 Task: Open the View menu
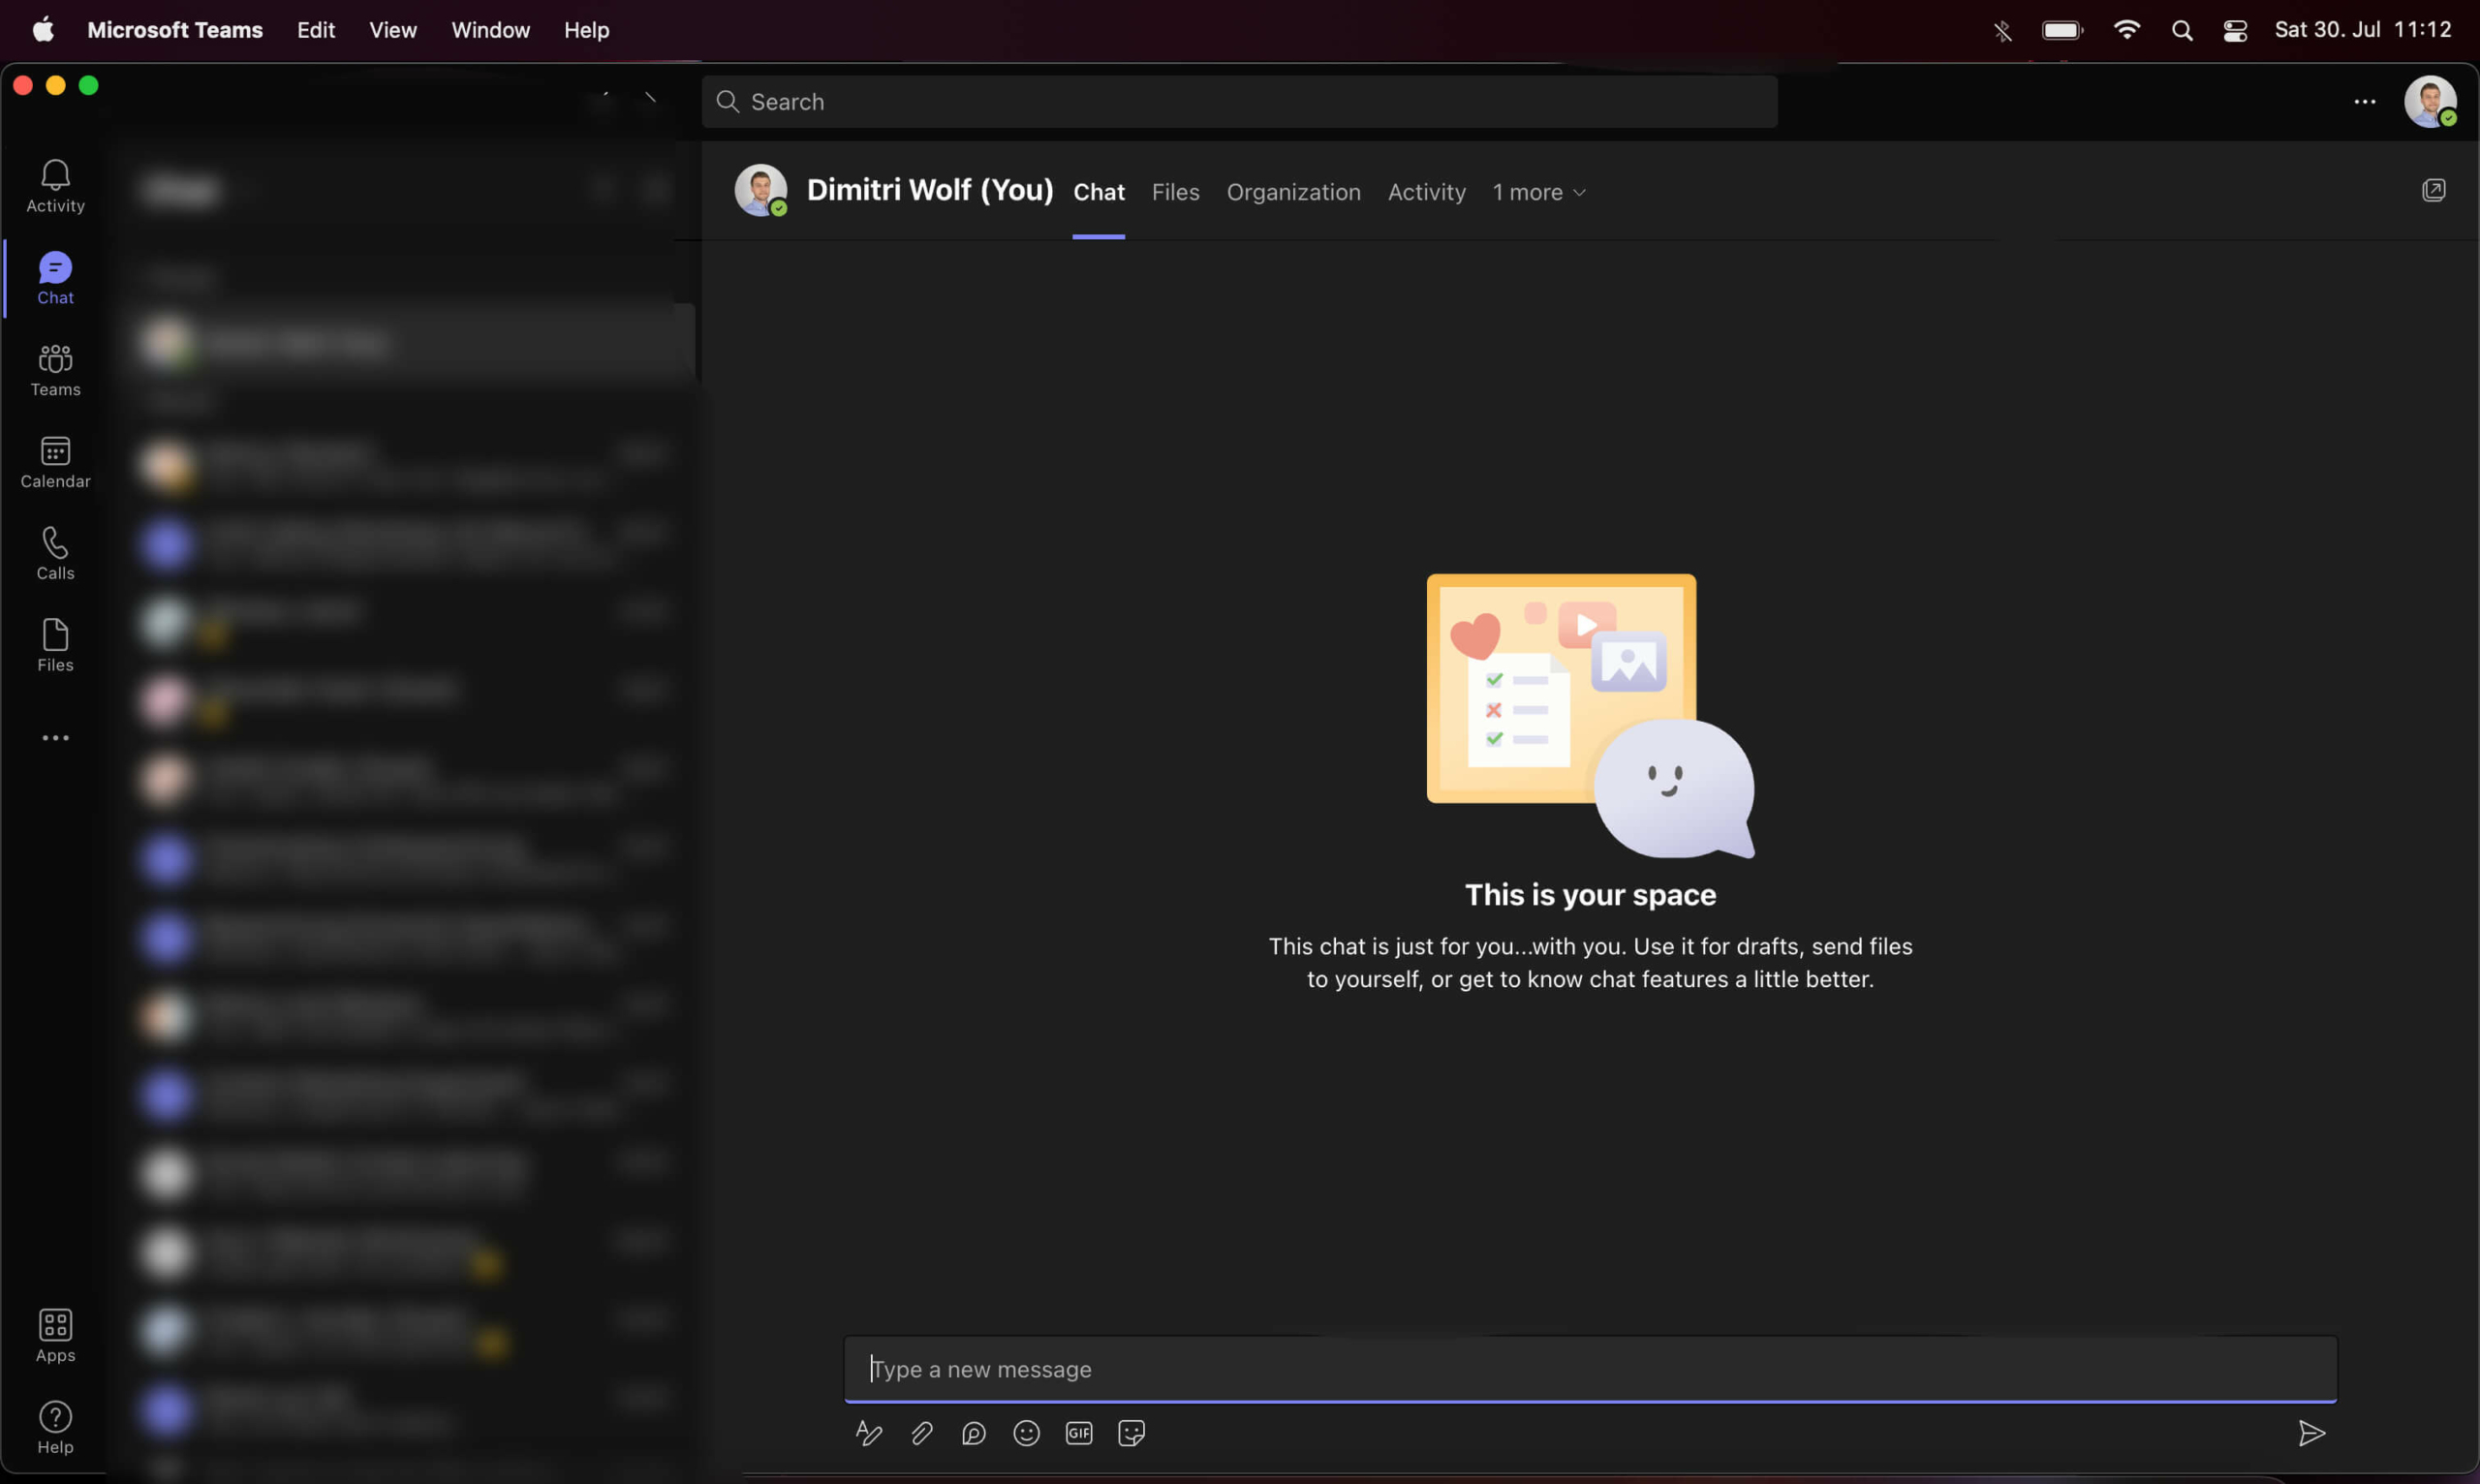(393, 30)
